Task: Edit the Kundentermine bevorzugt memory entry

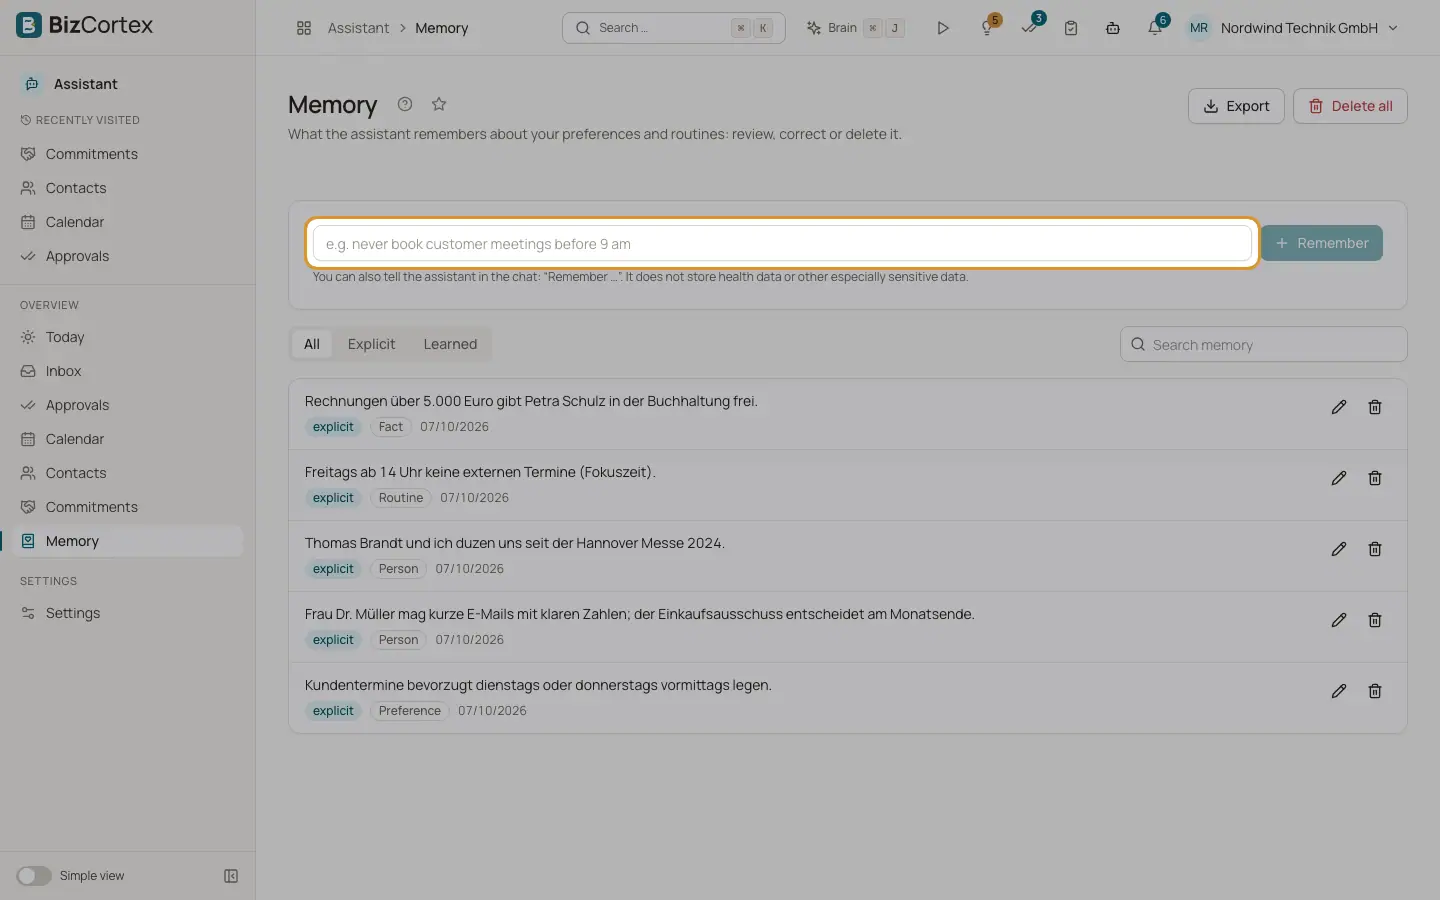Action: (x=1339, y=691)
